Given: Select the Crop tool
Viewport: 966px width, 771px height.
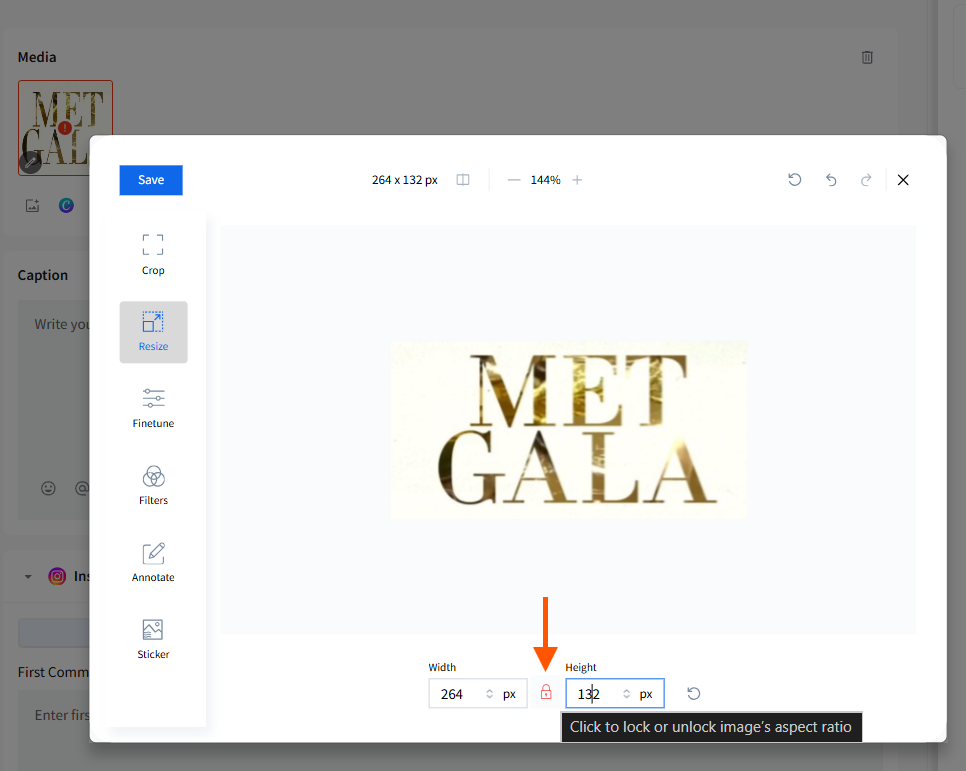Looking at the screenshot, I should point(153,255).
